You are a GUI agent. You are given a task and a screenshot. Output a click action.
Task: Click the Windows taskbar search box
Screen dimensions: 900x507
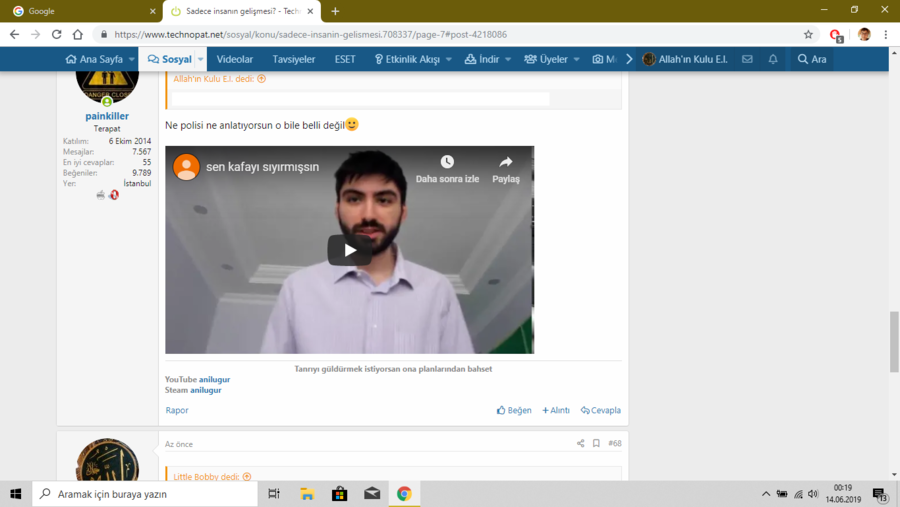point(145,494)
